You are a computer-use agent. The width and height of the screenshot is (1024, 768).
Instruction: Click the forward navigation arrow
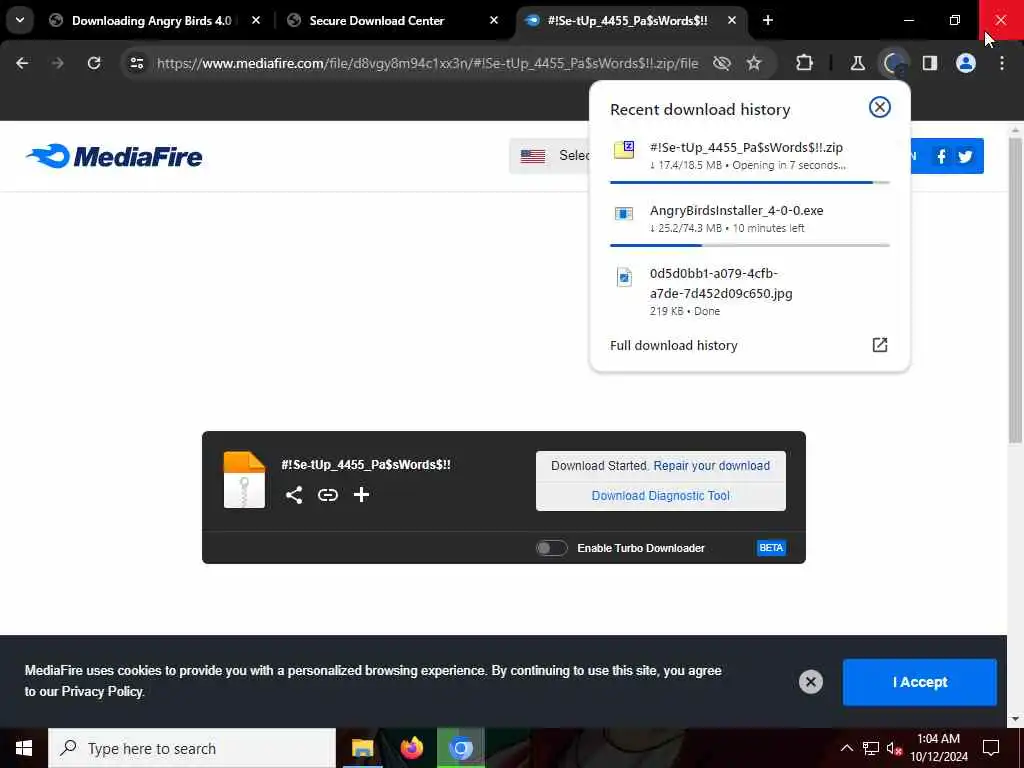(x=57, y=63)
